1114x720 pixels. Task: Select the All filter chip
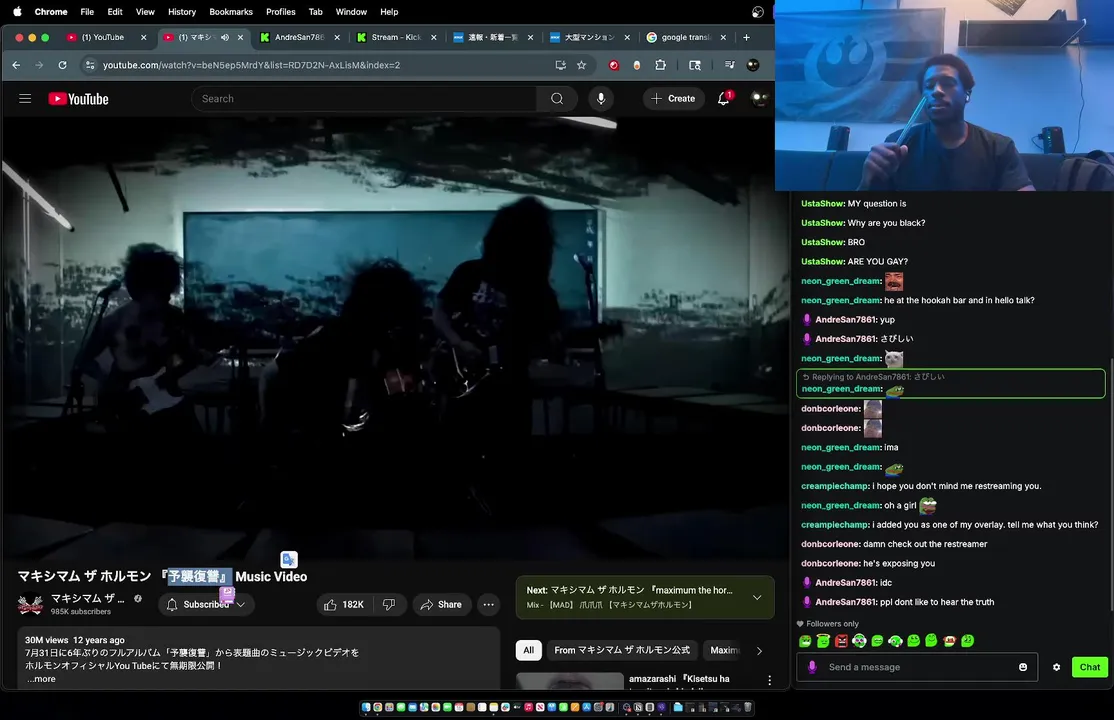point(529,650)
